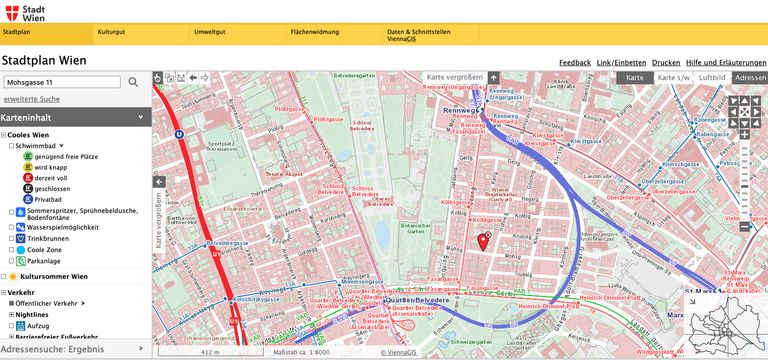Switch map to Luftbild view
This screenshot has height=360, width=768.
(x=712, y=78)
